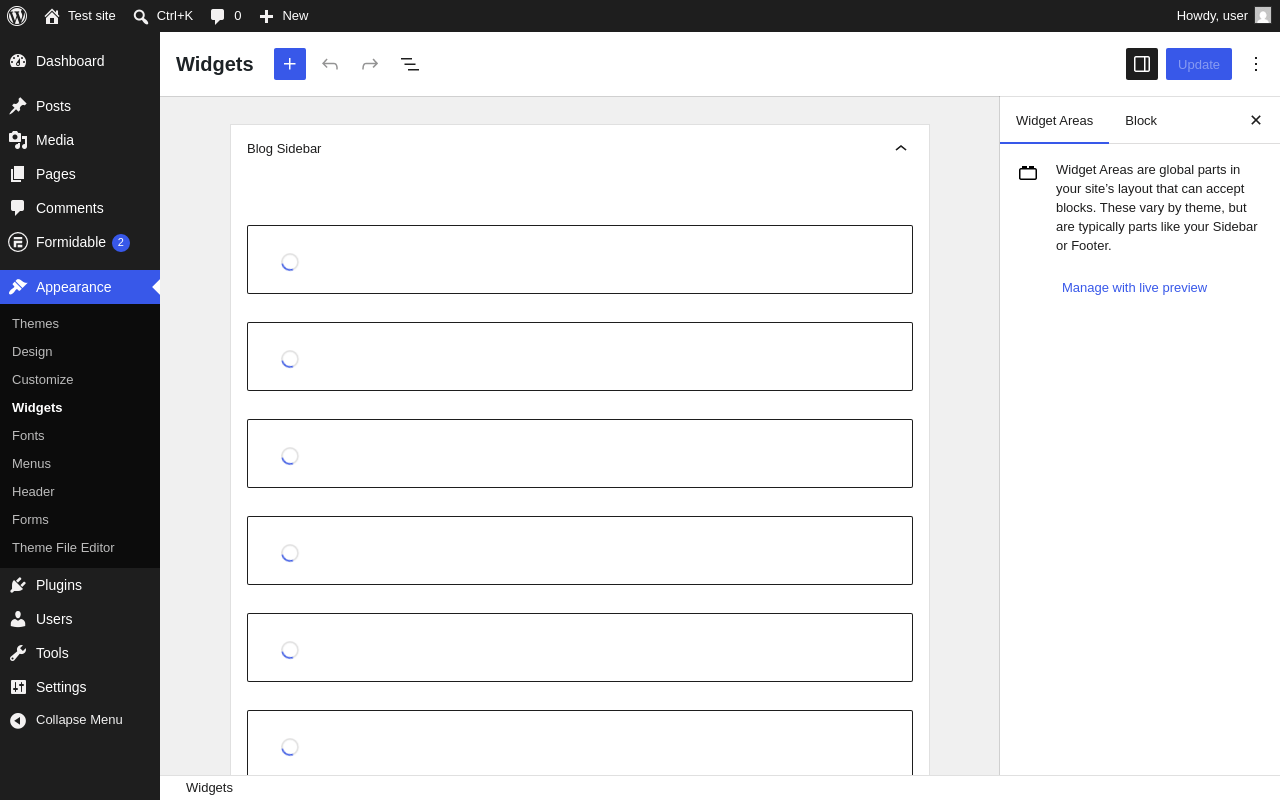Screen dimensions: 1280x800
Task: Click the Undo arrow
Action: [x=330, y=64]
